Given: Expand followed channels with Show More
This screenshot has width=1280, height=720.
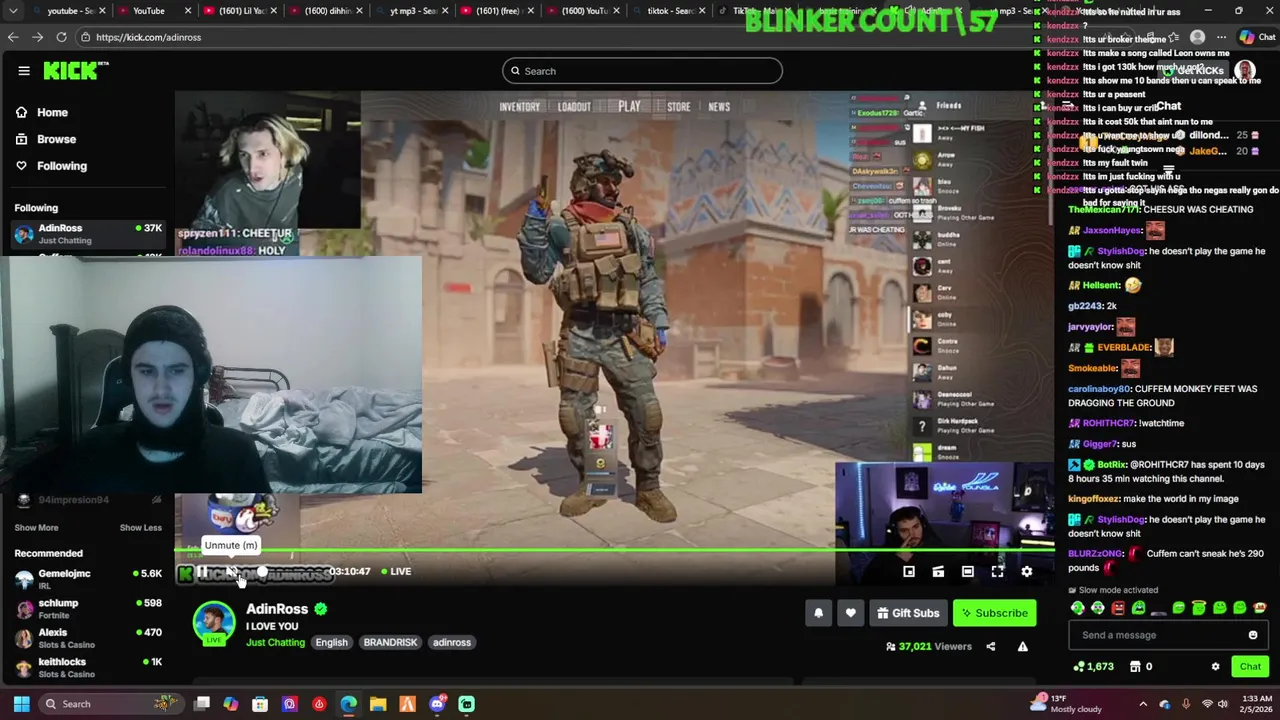Looking at the screenshot, I should tap(36, 528).
